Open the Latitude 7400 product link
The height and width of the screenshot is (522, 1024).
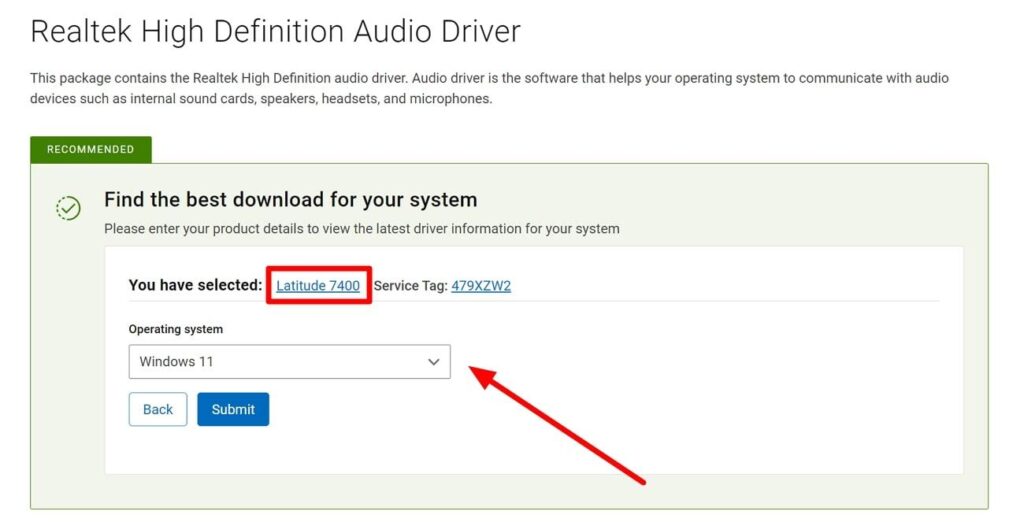point(318,285)
